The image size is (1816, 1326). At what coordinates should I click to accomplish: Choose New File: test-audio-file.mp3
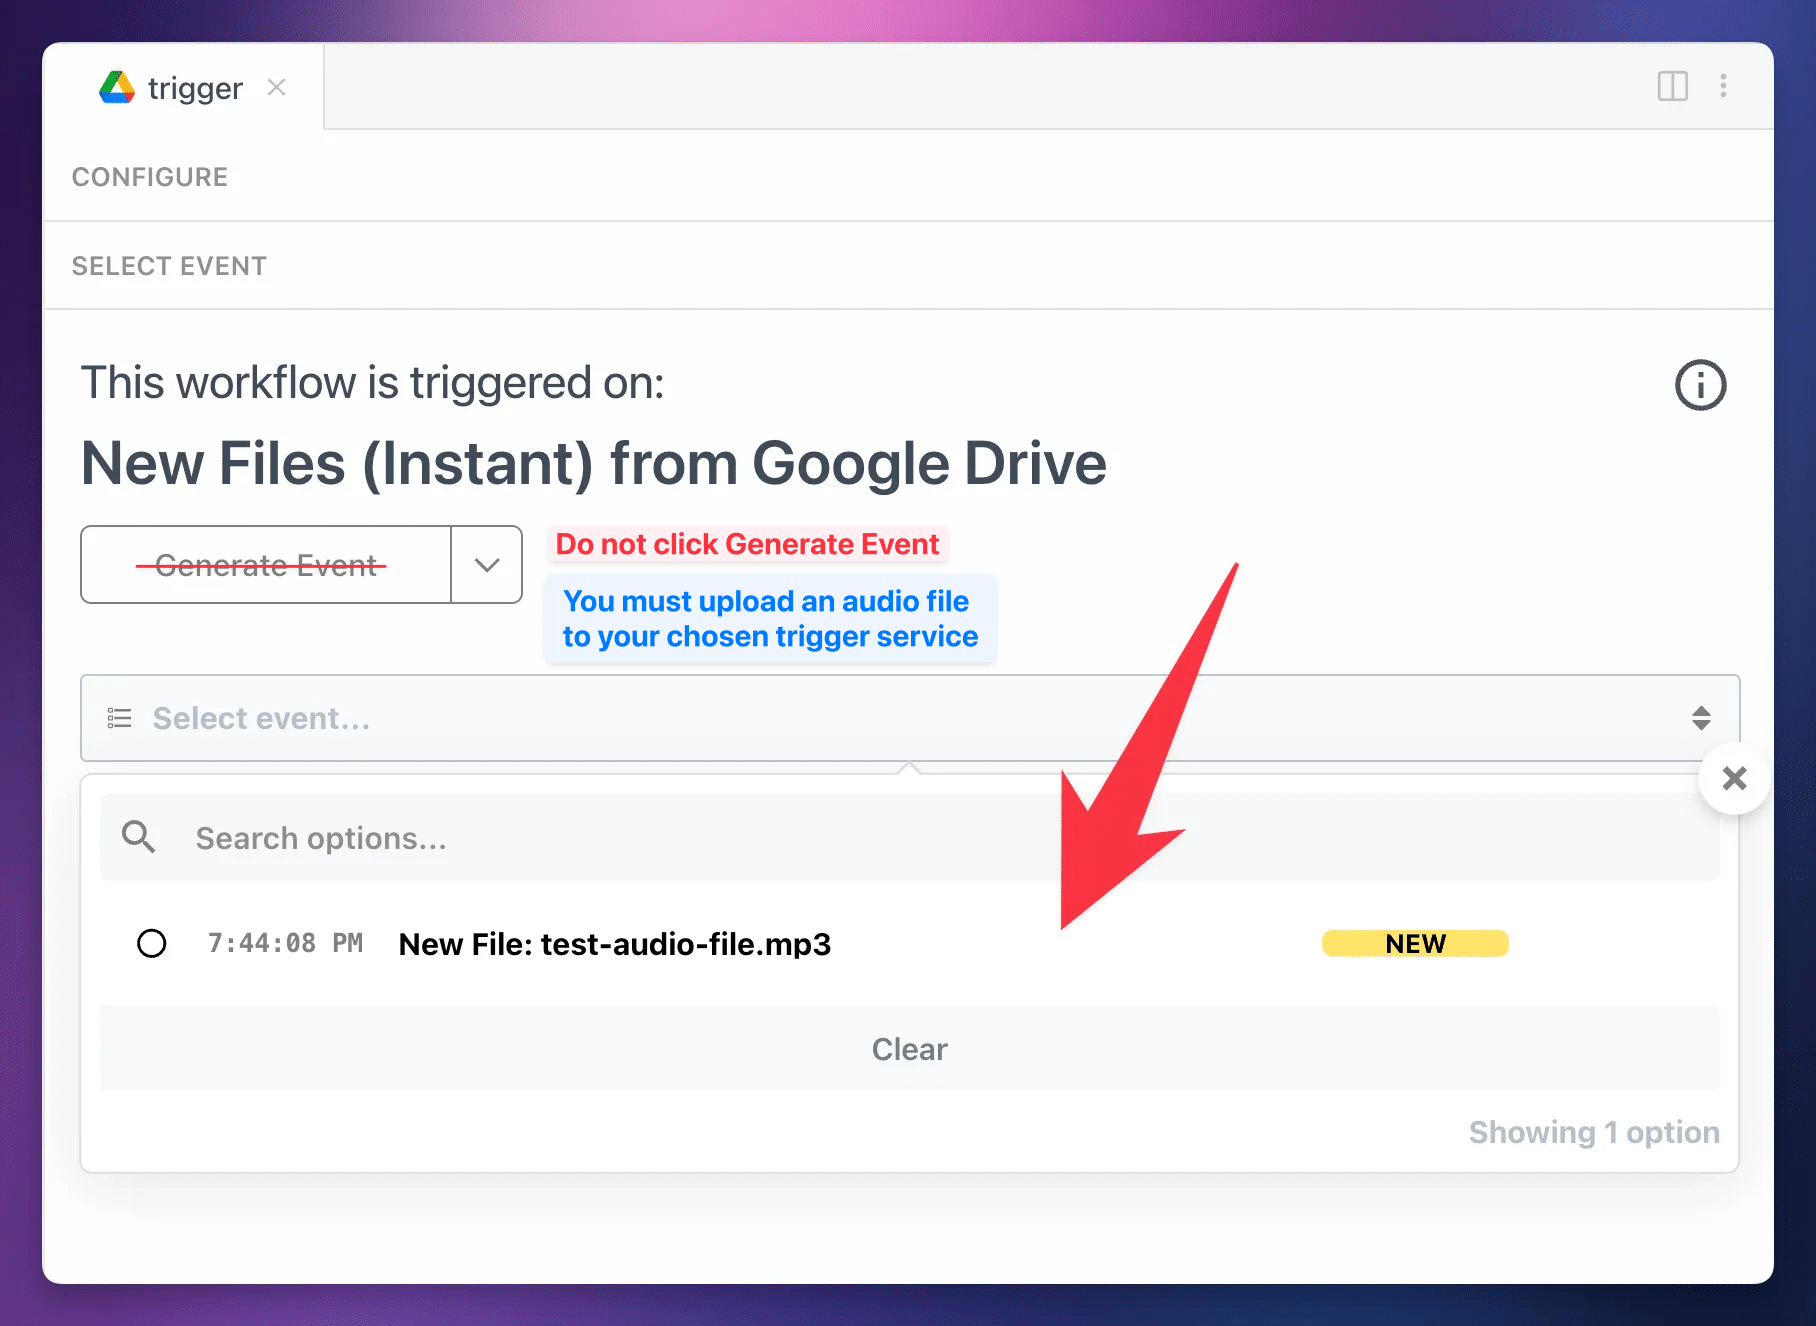615,944
